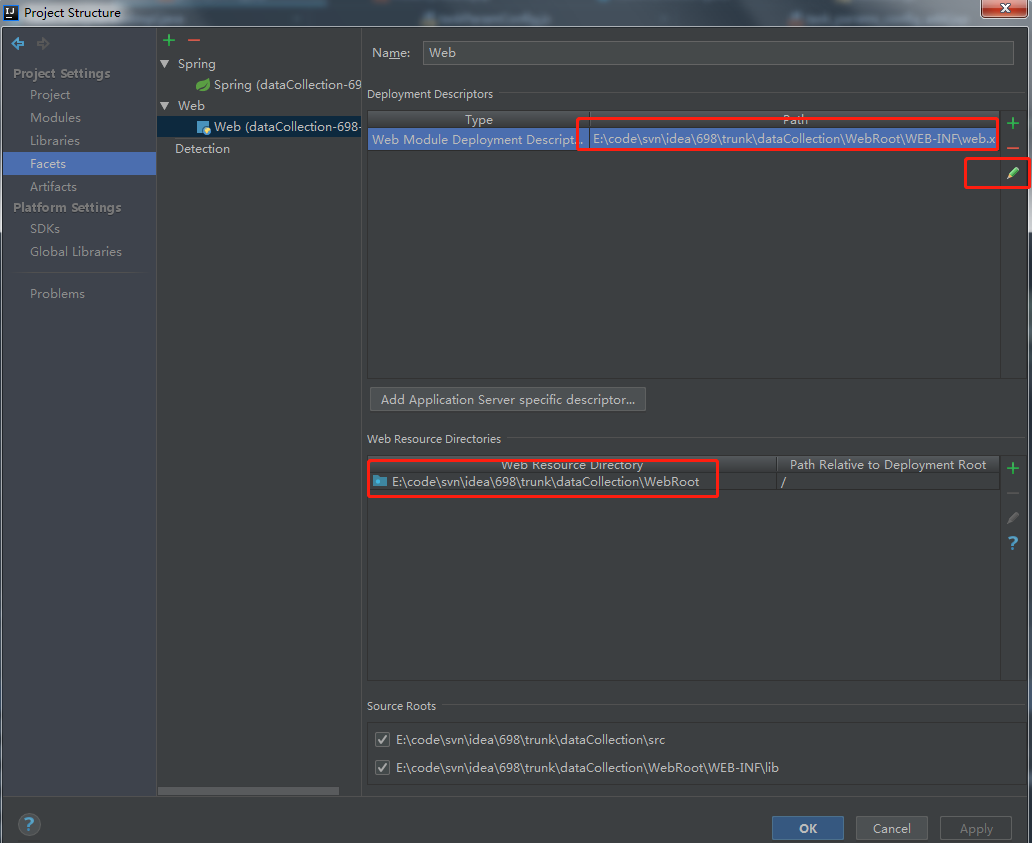This screenshot has height=843, width=1032.
Task: Open the Libraries settings page
Action: (55, 141)
